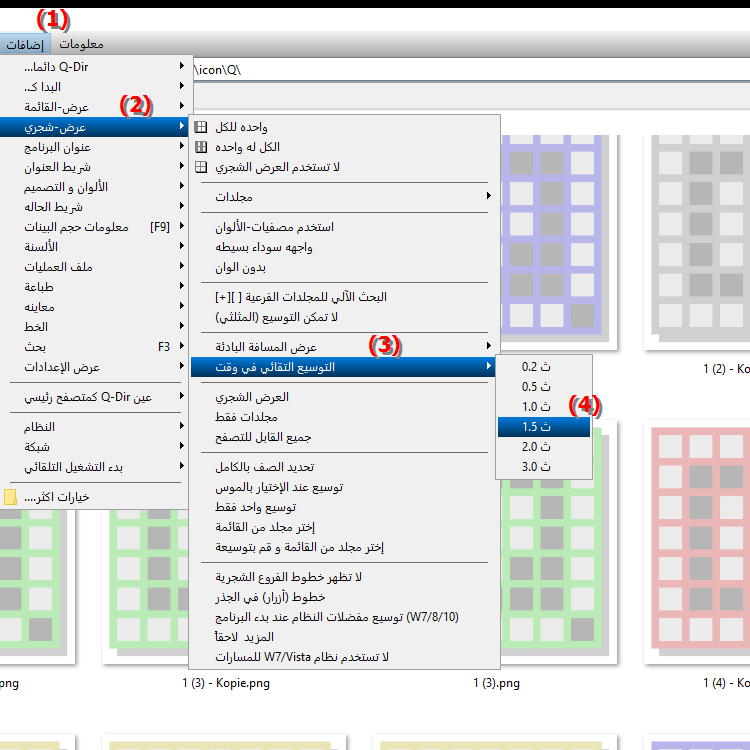Choose the '3.0 ث' delay option
Image resolution: width=750 pixels, height=750 pixels.
[x=544, y=467]
